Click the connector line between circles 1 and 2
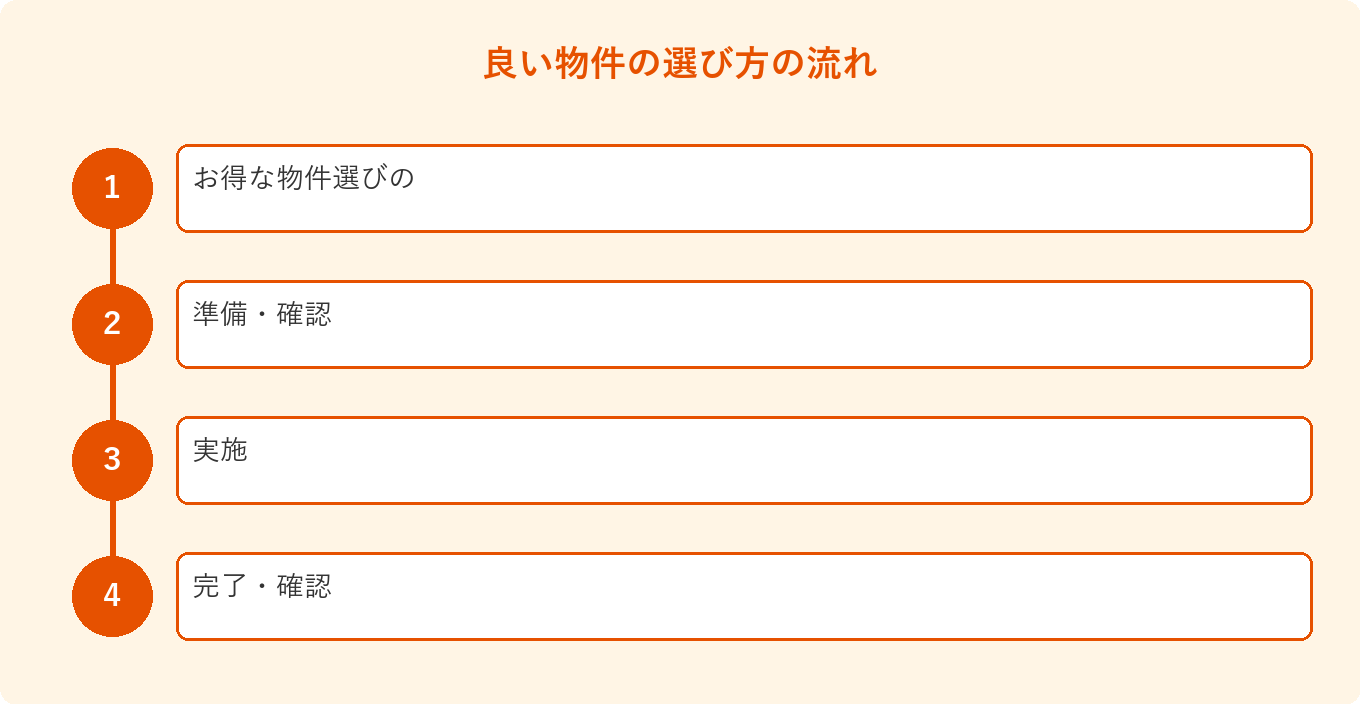Image resolution: width=1360 pixels, height=704 pixels. (112, 256)
